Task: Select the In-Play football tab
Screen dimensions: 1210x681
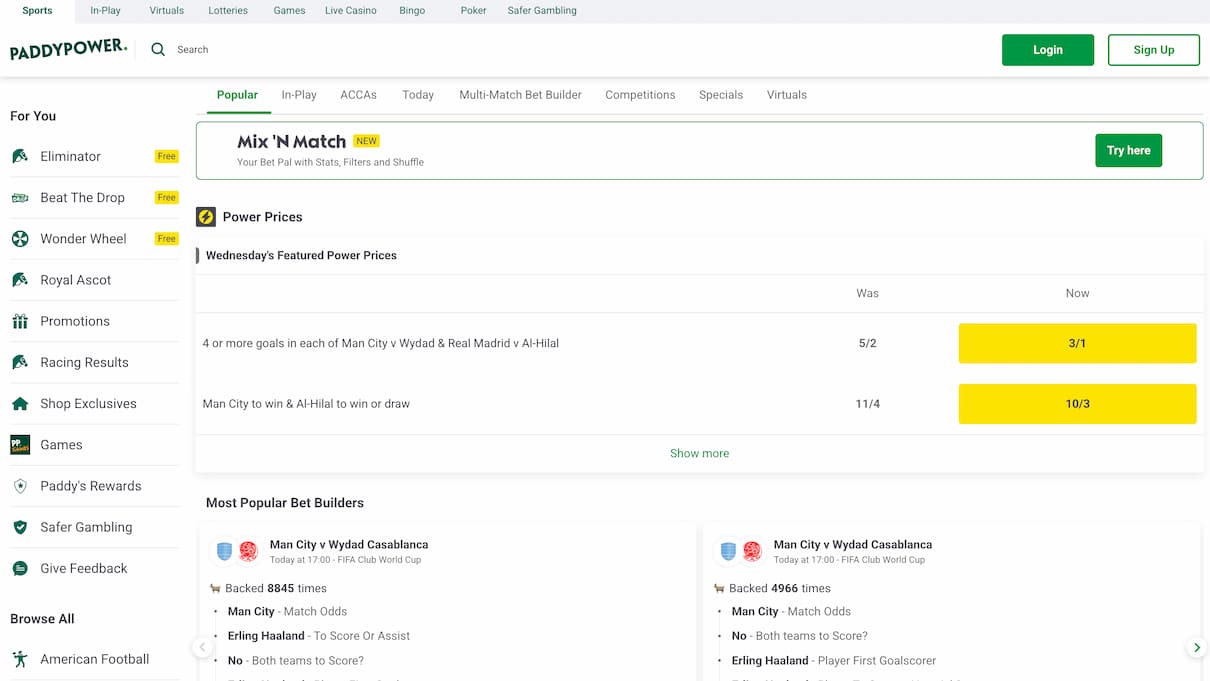Action: coord(299,95)
